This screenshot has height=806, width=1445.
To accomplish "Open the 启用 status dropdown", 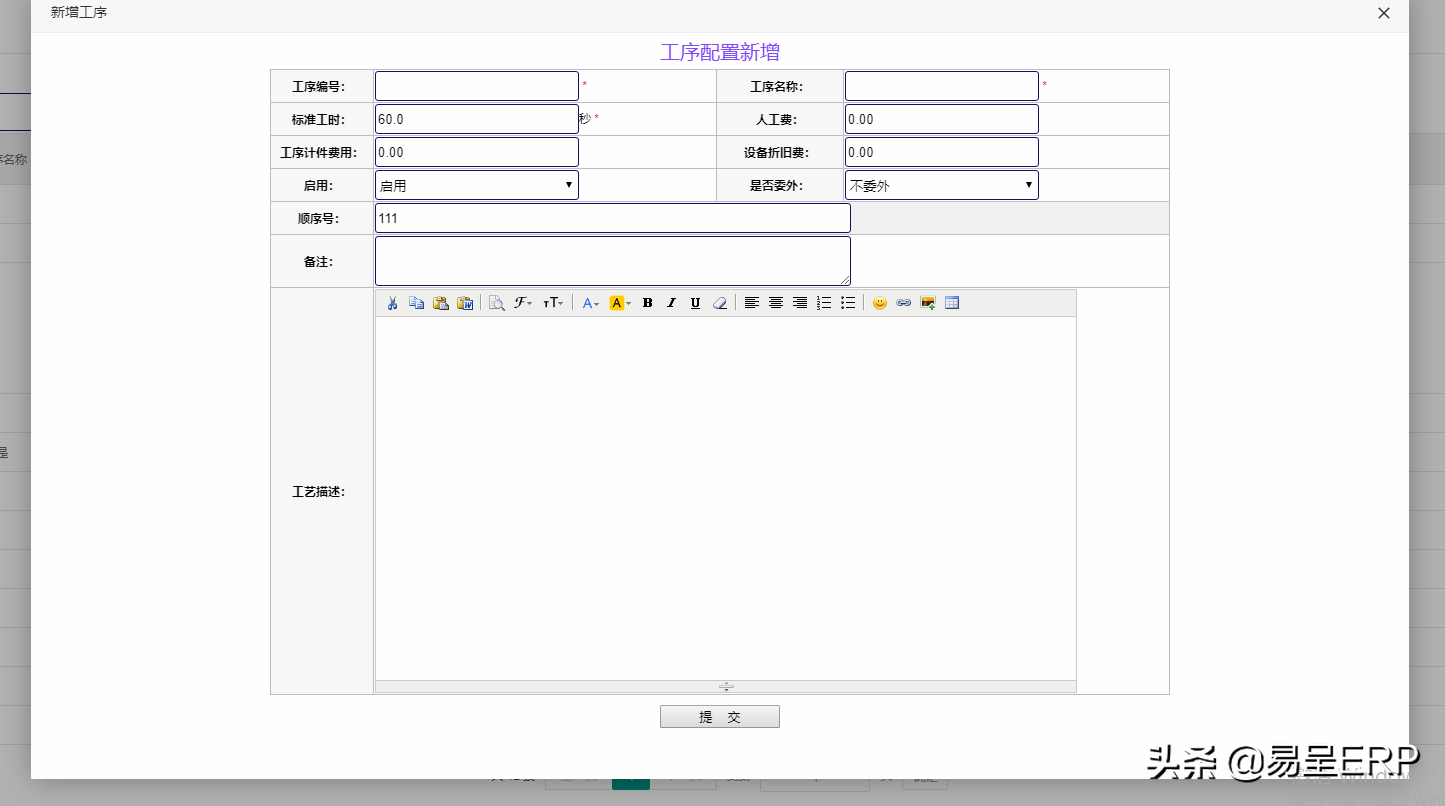I will (477, 185).
